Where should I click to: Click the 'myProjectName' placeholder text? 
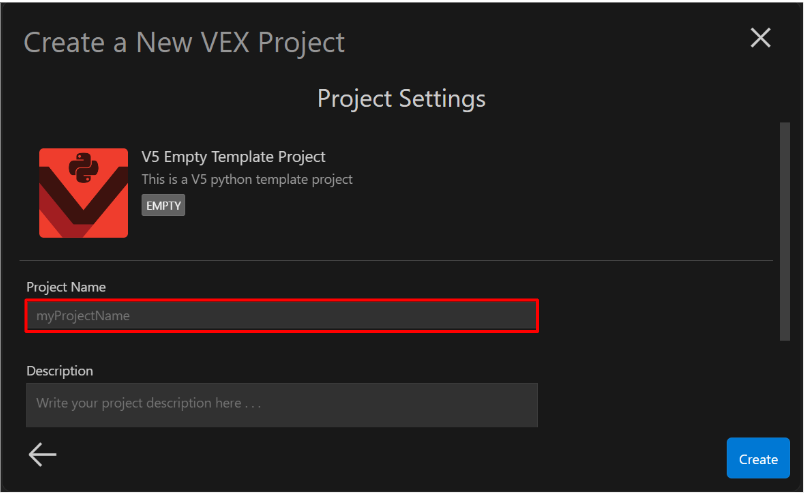[x=83, y=316]
